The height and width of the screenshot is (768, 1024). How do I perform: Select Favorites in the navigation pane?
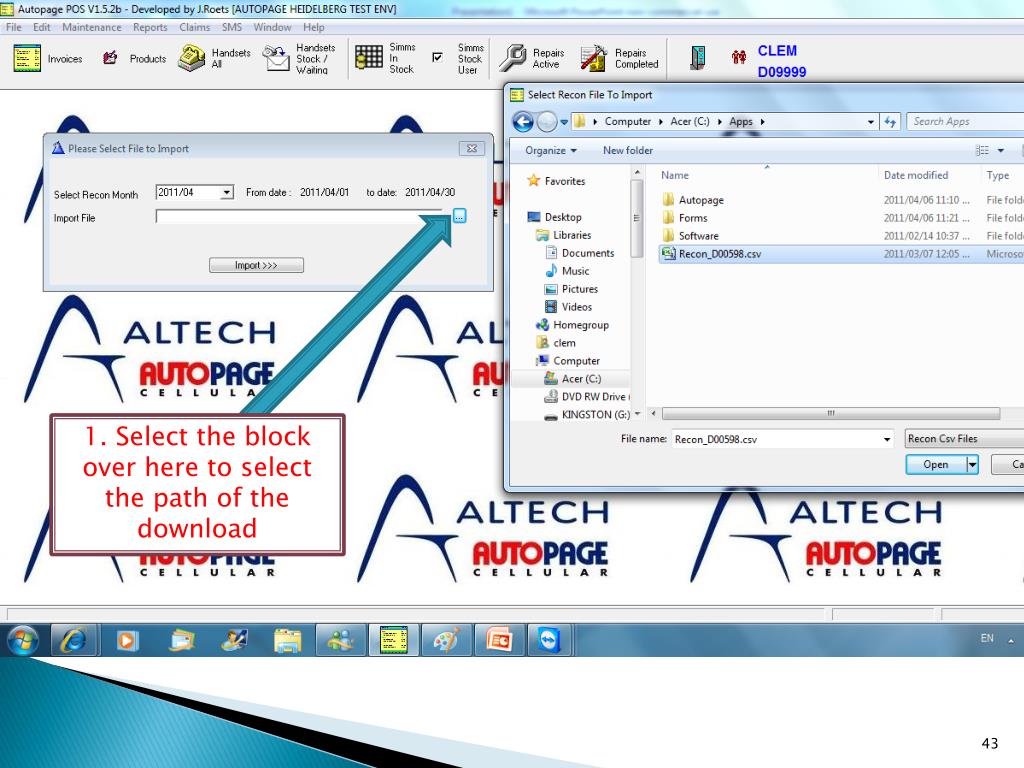pyautogui.click(x=564, y=181)
